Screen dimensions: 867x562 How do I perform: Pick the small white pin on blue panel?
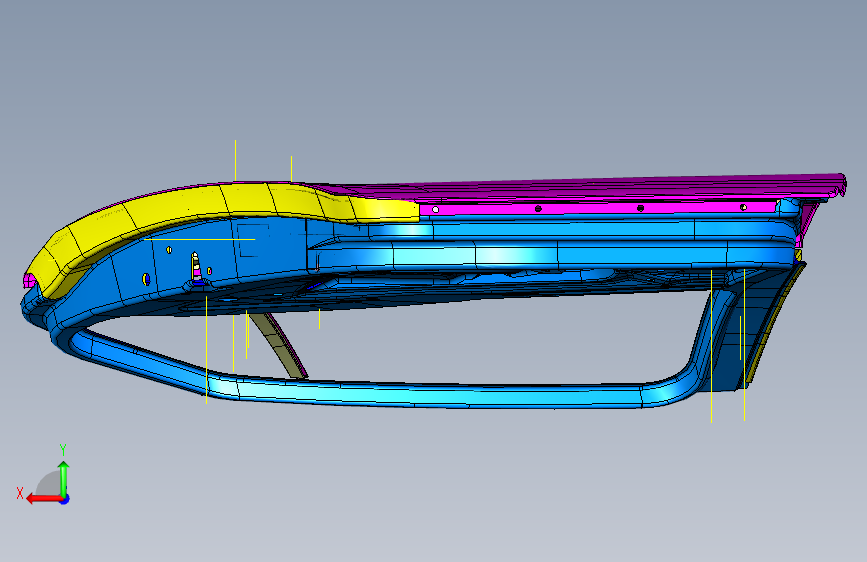tap(196, 267)
